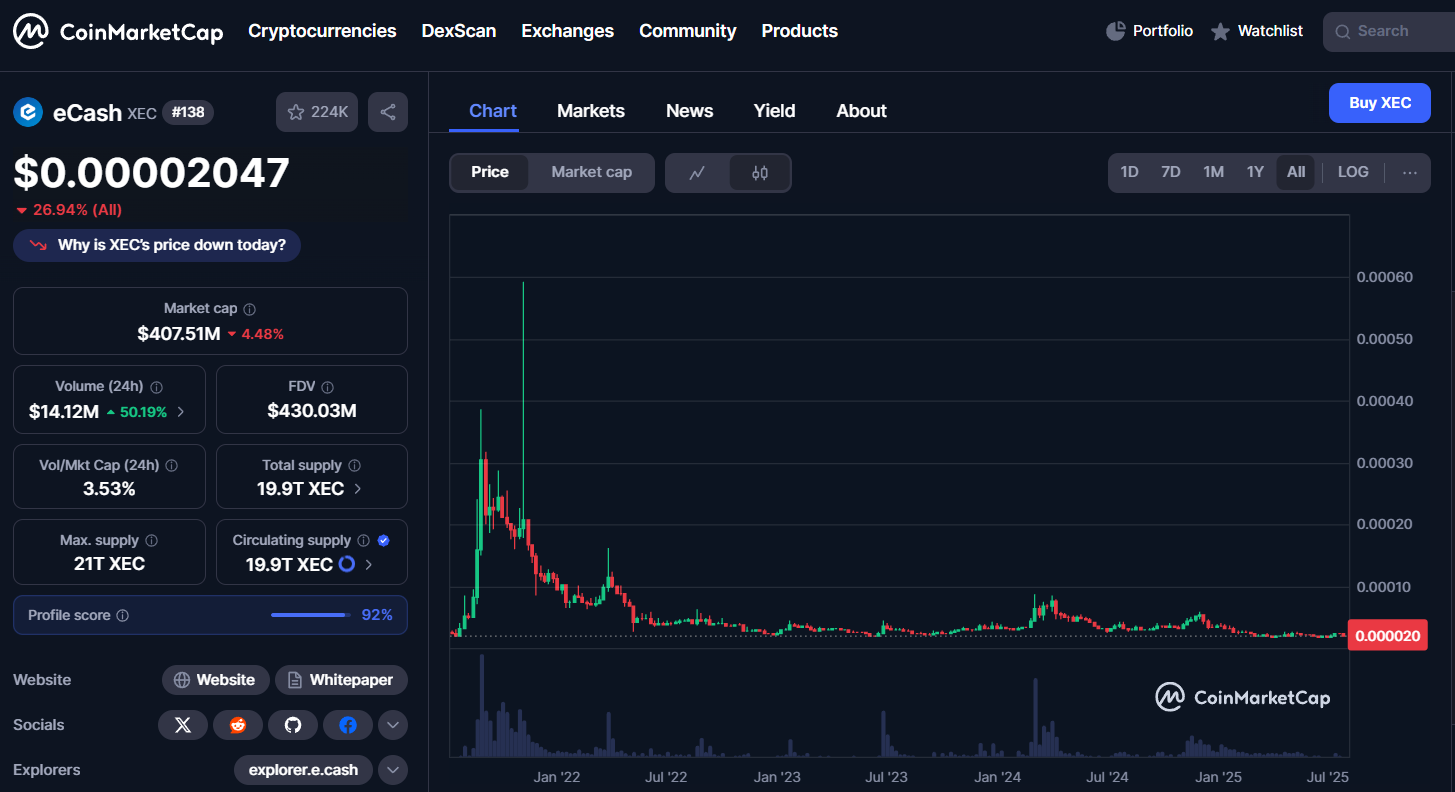Open the Watchlist star link
Screen dimensions: 1455x792
pos(1256,31)
